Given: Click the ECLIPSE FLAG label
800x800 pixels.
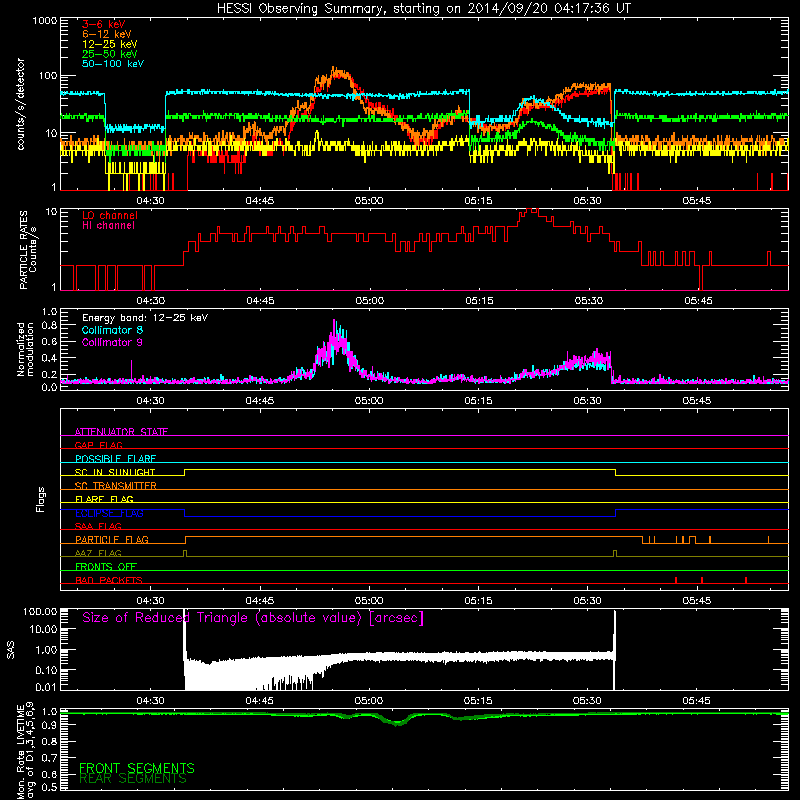Looking at the screenshot, I should pyautogui.click(x=109, y=513).
